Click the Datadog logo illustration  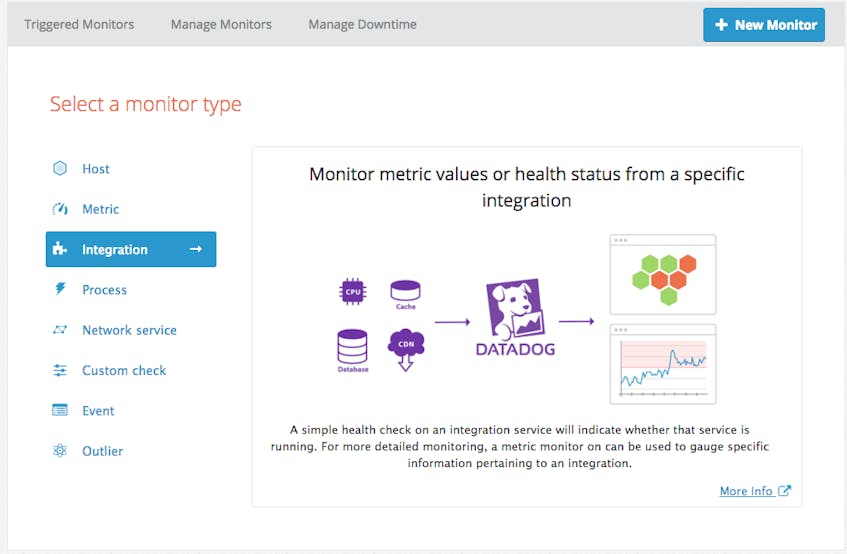(x=515, y=317)
